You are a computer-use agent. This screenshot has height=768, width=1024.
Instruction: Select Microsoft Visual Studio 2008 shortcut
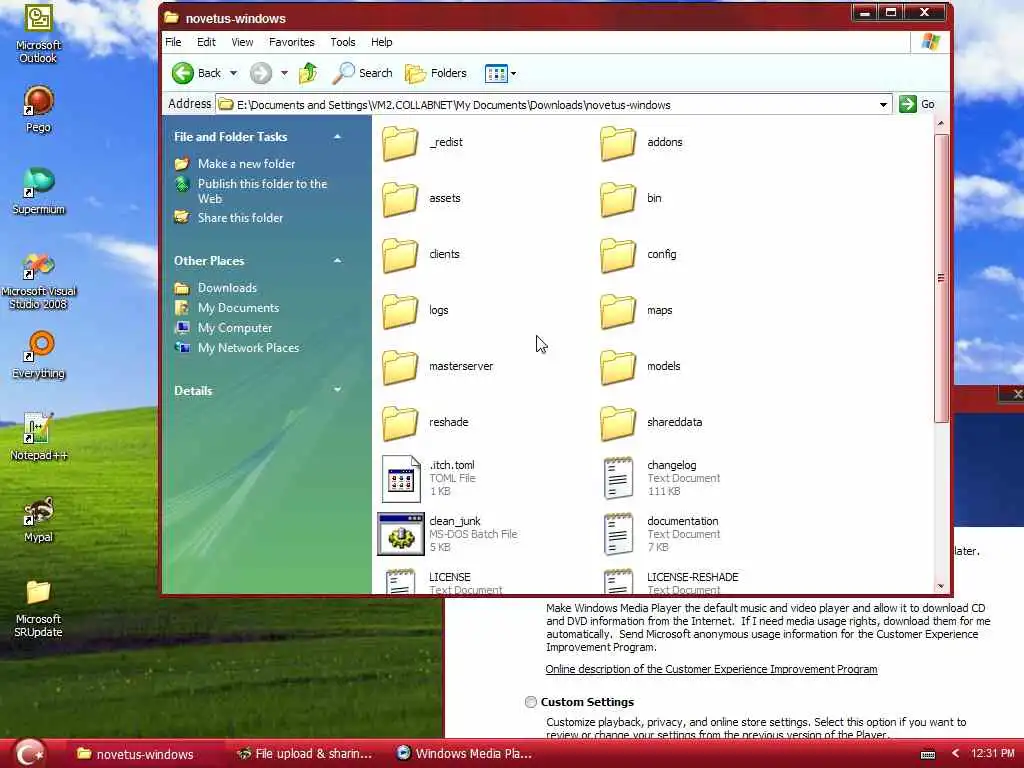point(39,281)
